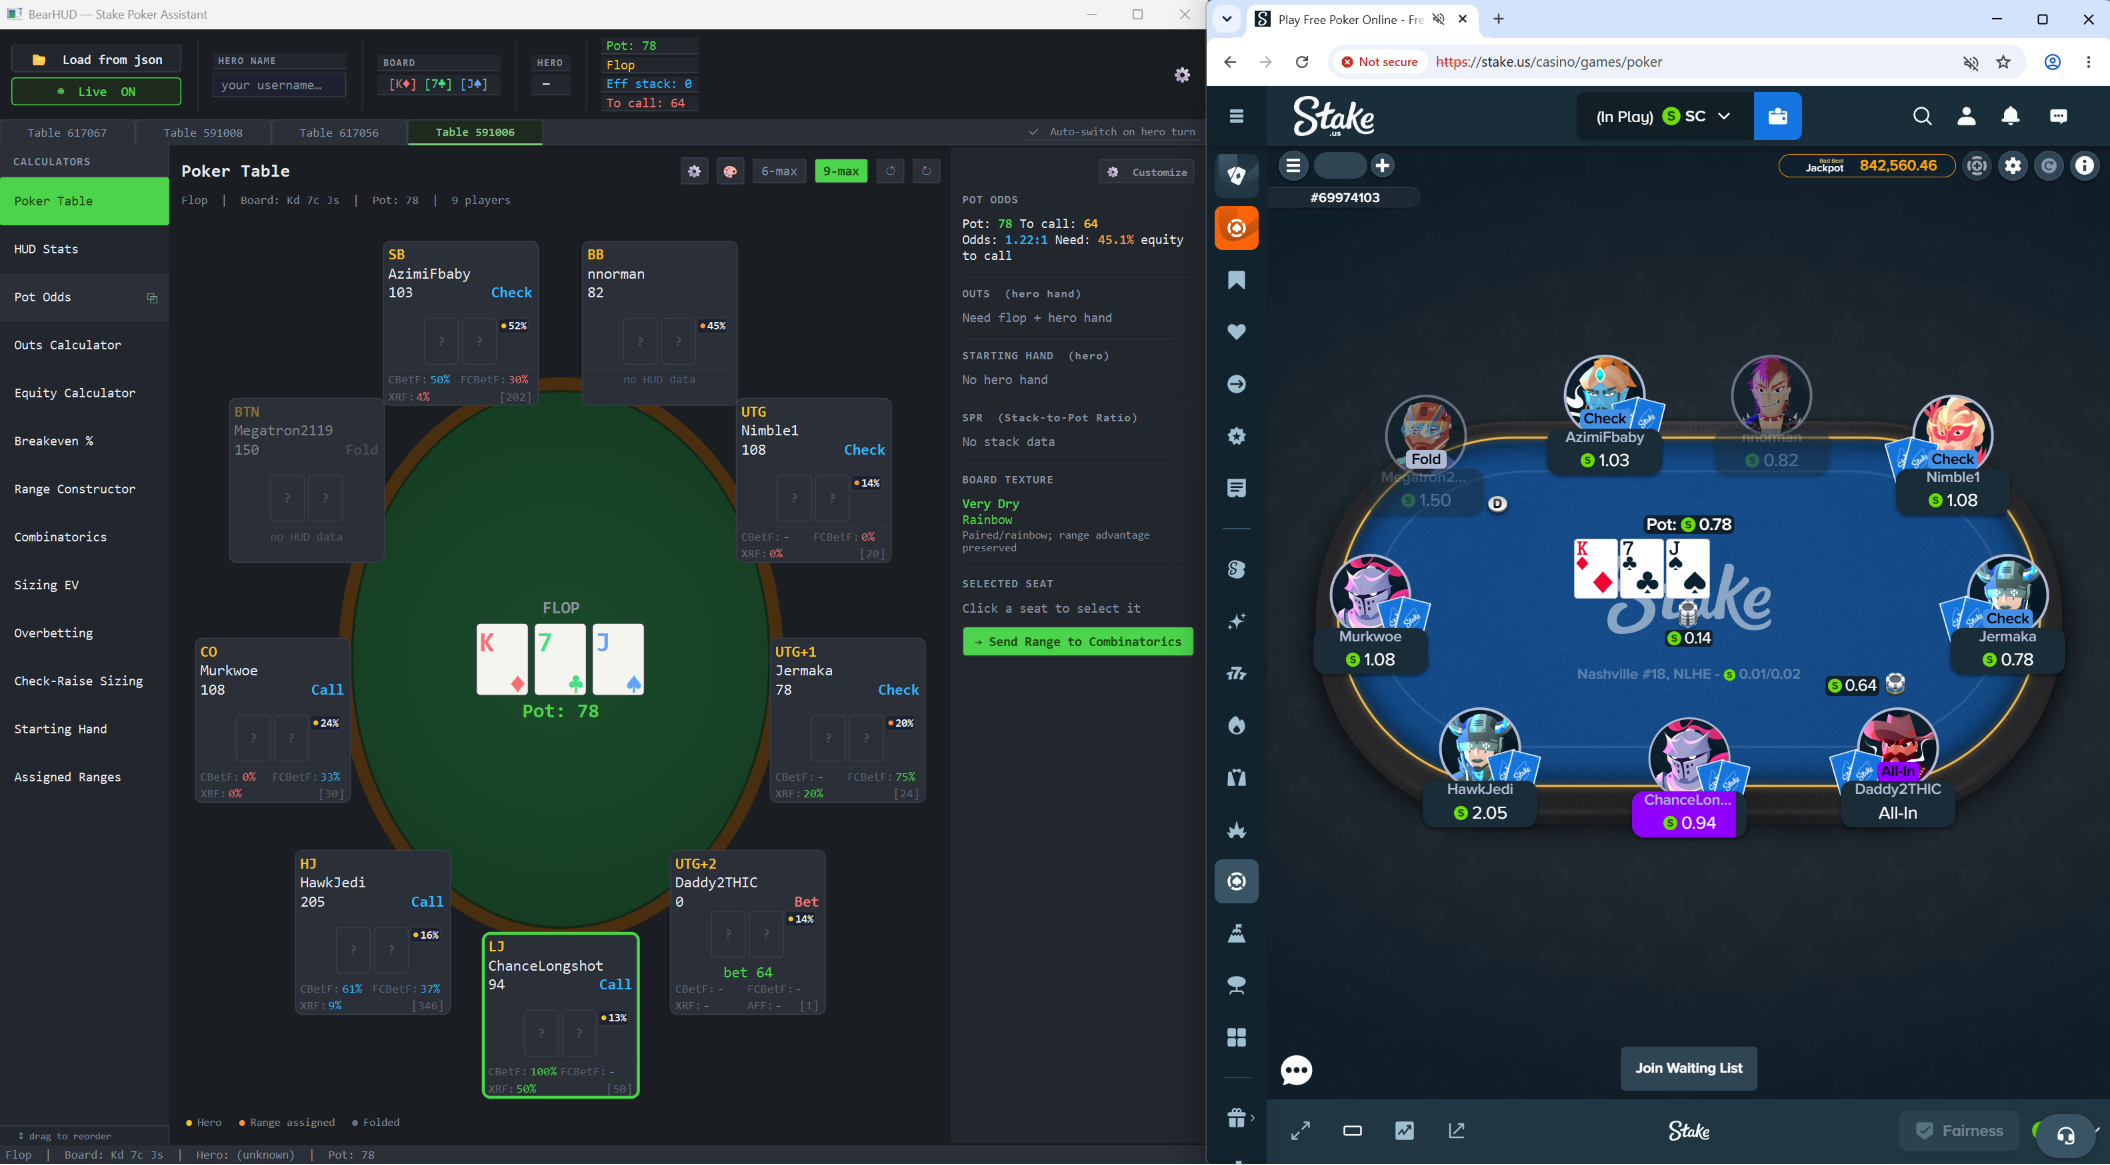Select Table 591006 tab
Screen dimensions: 2110x1165
point(475,132)
